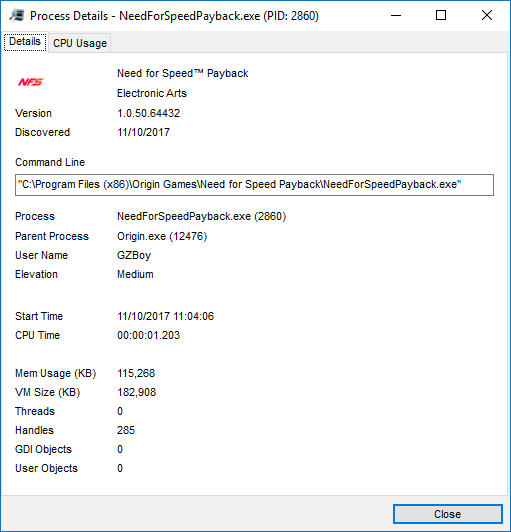Viewport: 511px width, 532px height.
Task: Click the 'VM Size (KB)' label
Action: click(x=48, y=393)
